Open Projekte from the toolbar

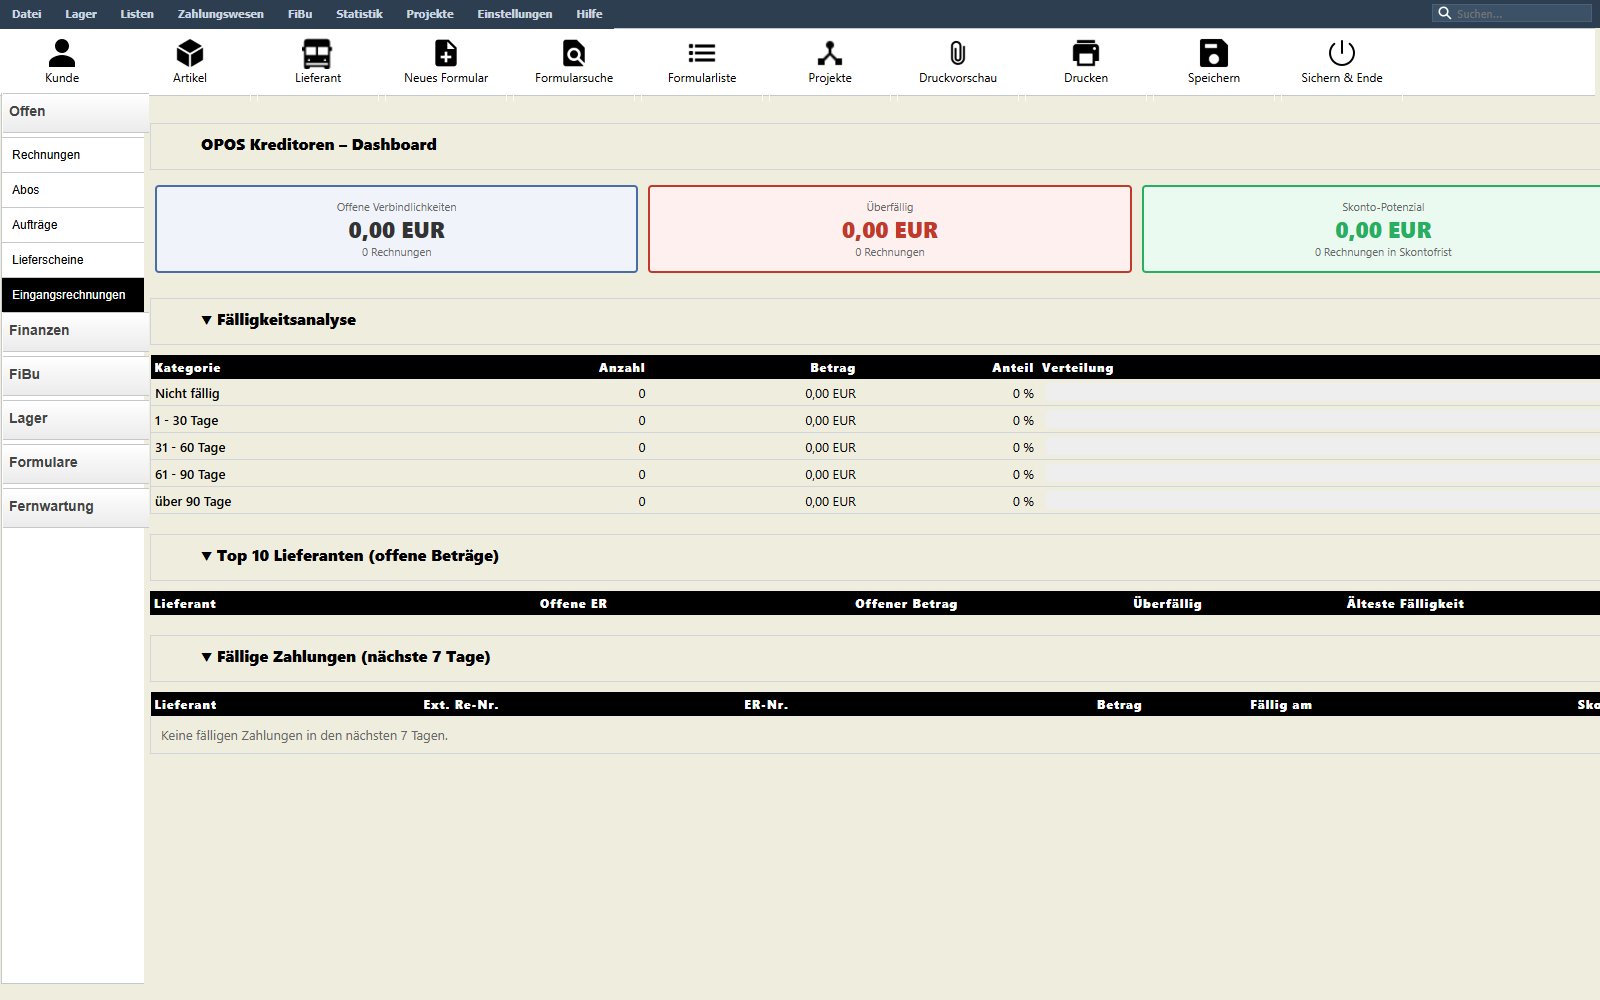830,53
